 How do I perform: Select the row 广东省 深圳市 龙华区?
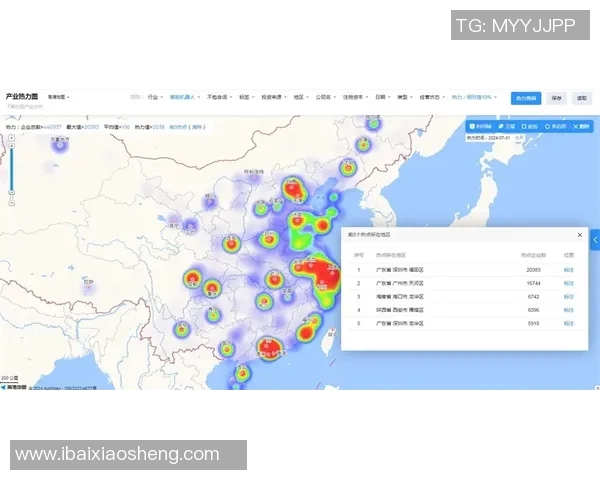(x=465, y=323)
